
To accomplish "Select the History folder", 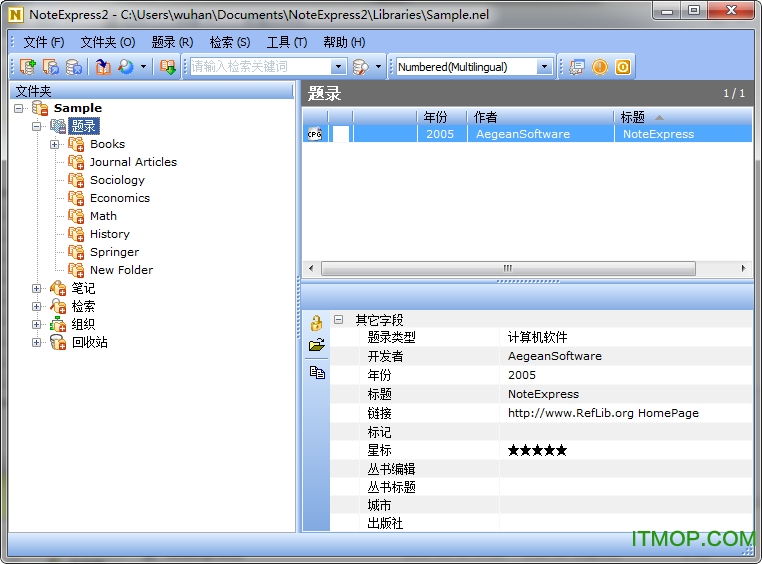I will 109,234.
